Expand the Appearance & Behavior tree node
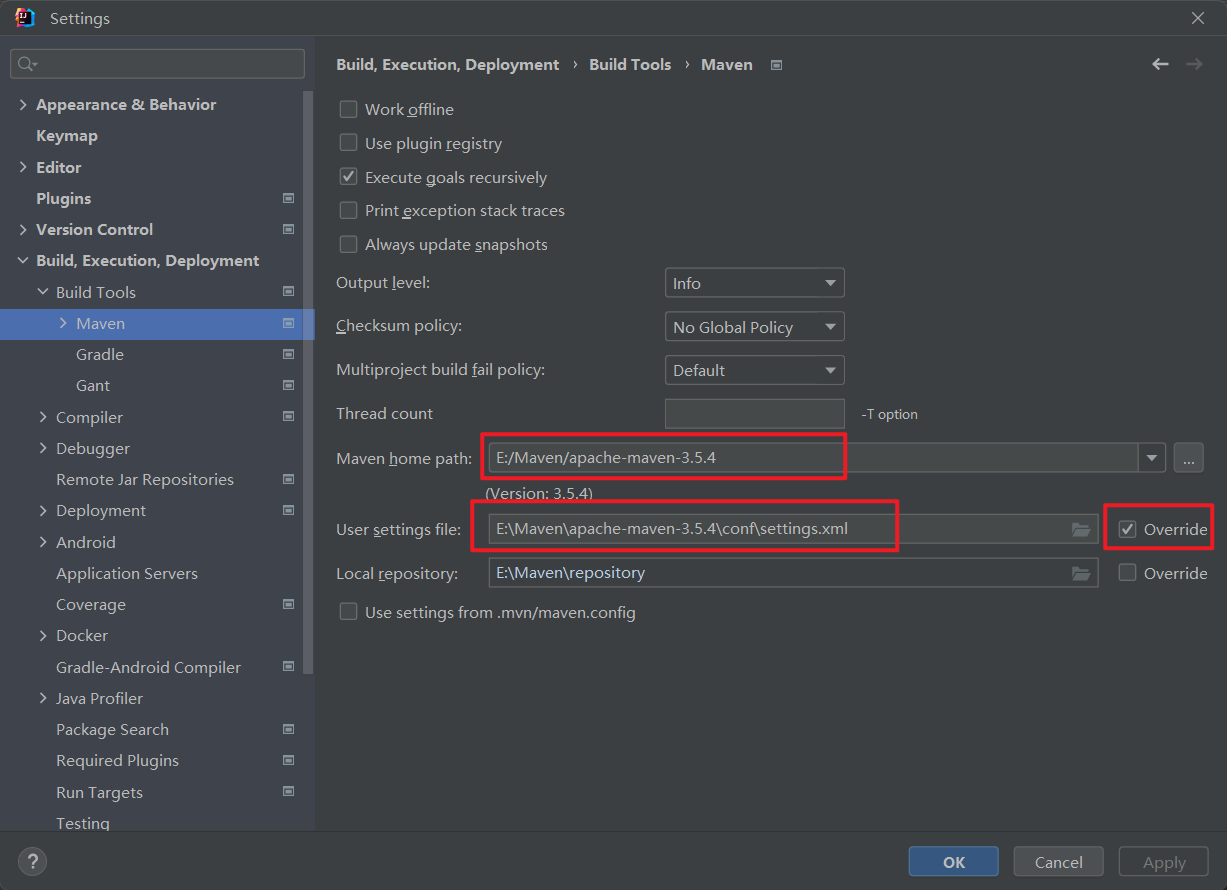This screenshot has height=890, width=1227. point(23,105)
